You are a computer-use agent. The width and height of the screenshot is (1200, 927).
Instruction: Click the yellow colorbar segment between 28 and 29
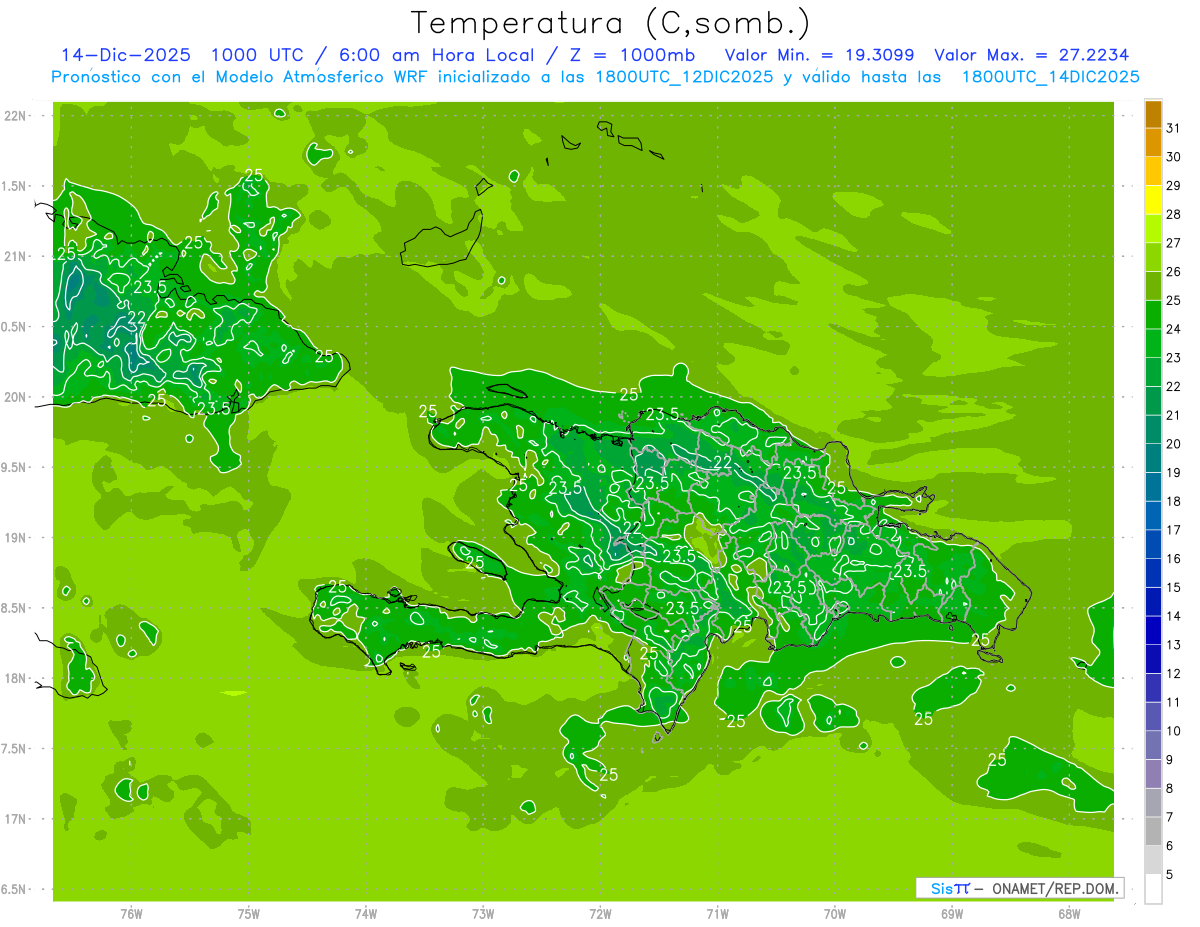click(x=1153, y=199)
